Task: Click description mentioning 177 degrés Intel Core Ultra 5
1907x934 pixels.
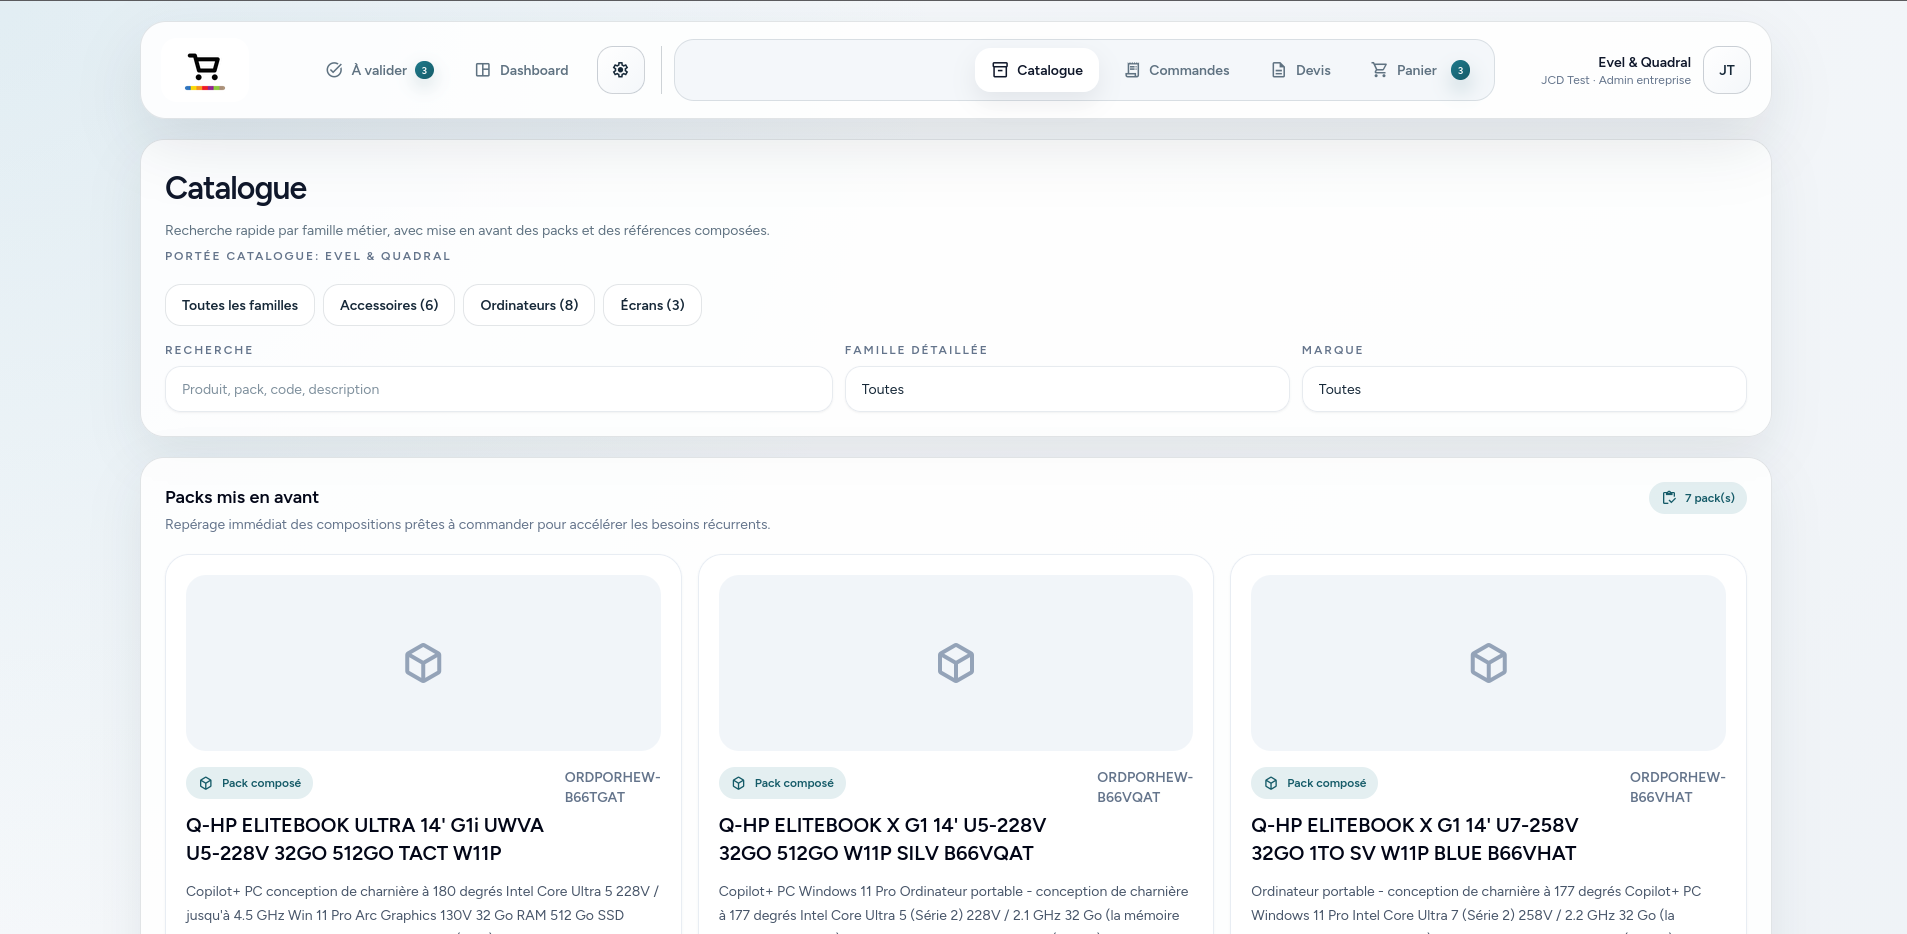Action: 956,907
